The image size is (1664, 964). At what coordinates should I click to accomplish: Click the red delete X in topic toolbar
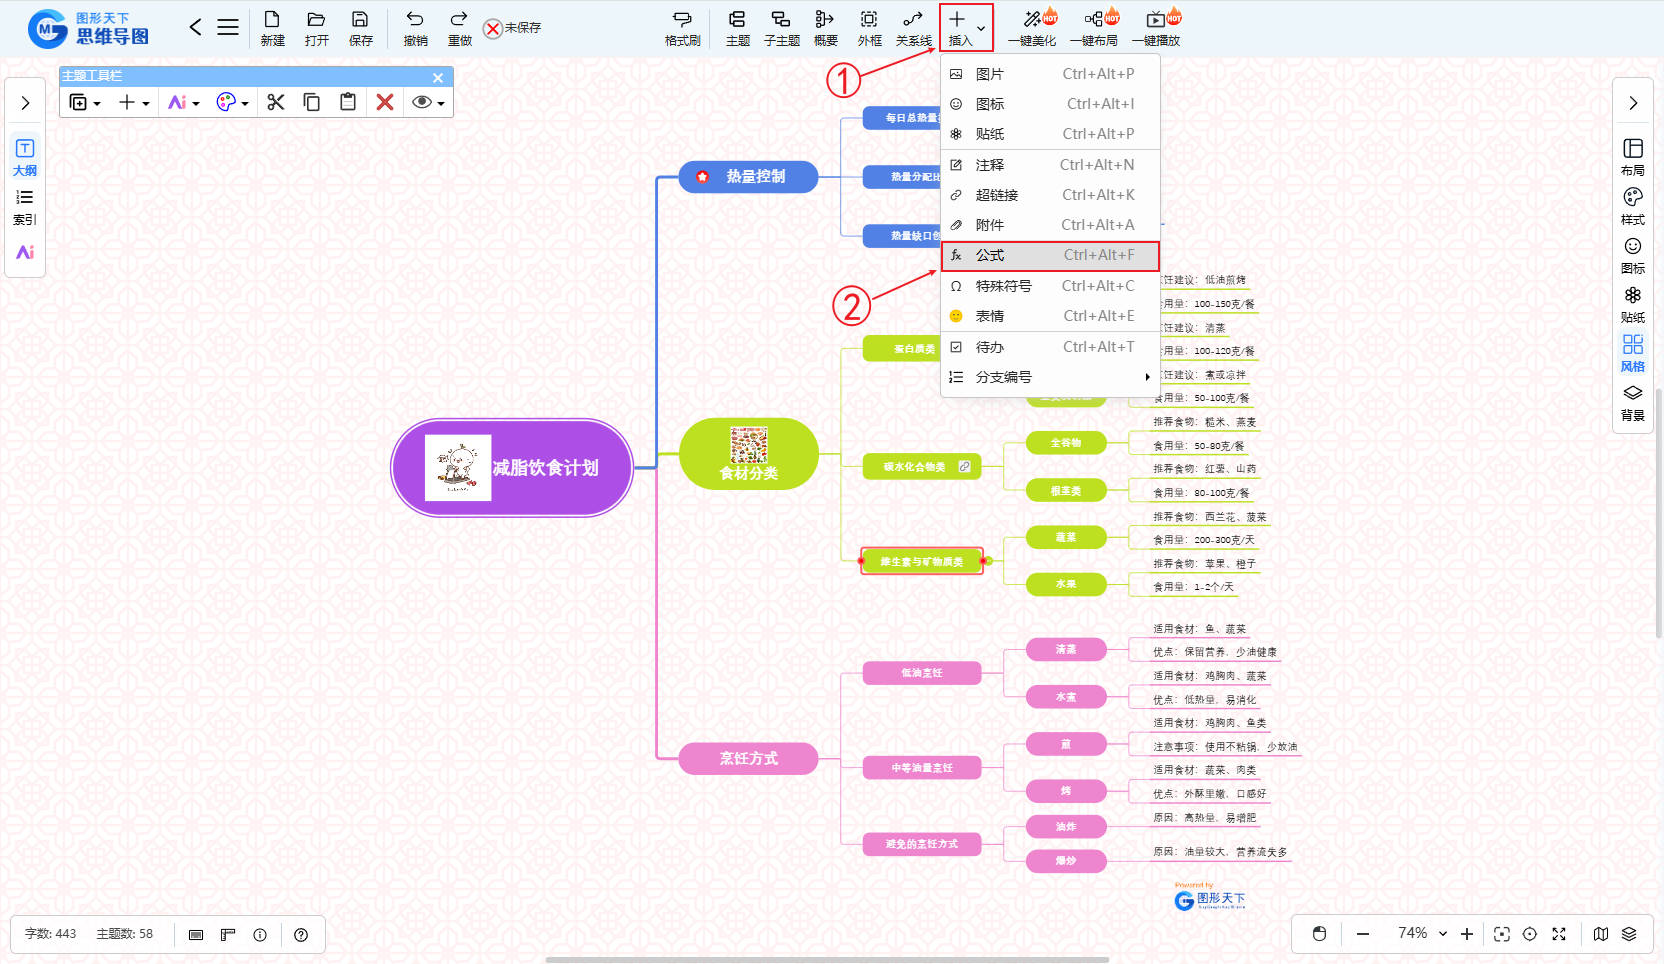pos(385,102)
